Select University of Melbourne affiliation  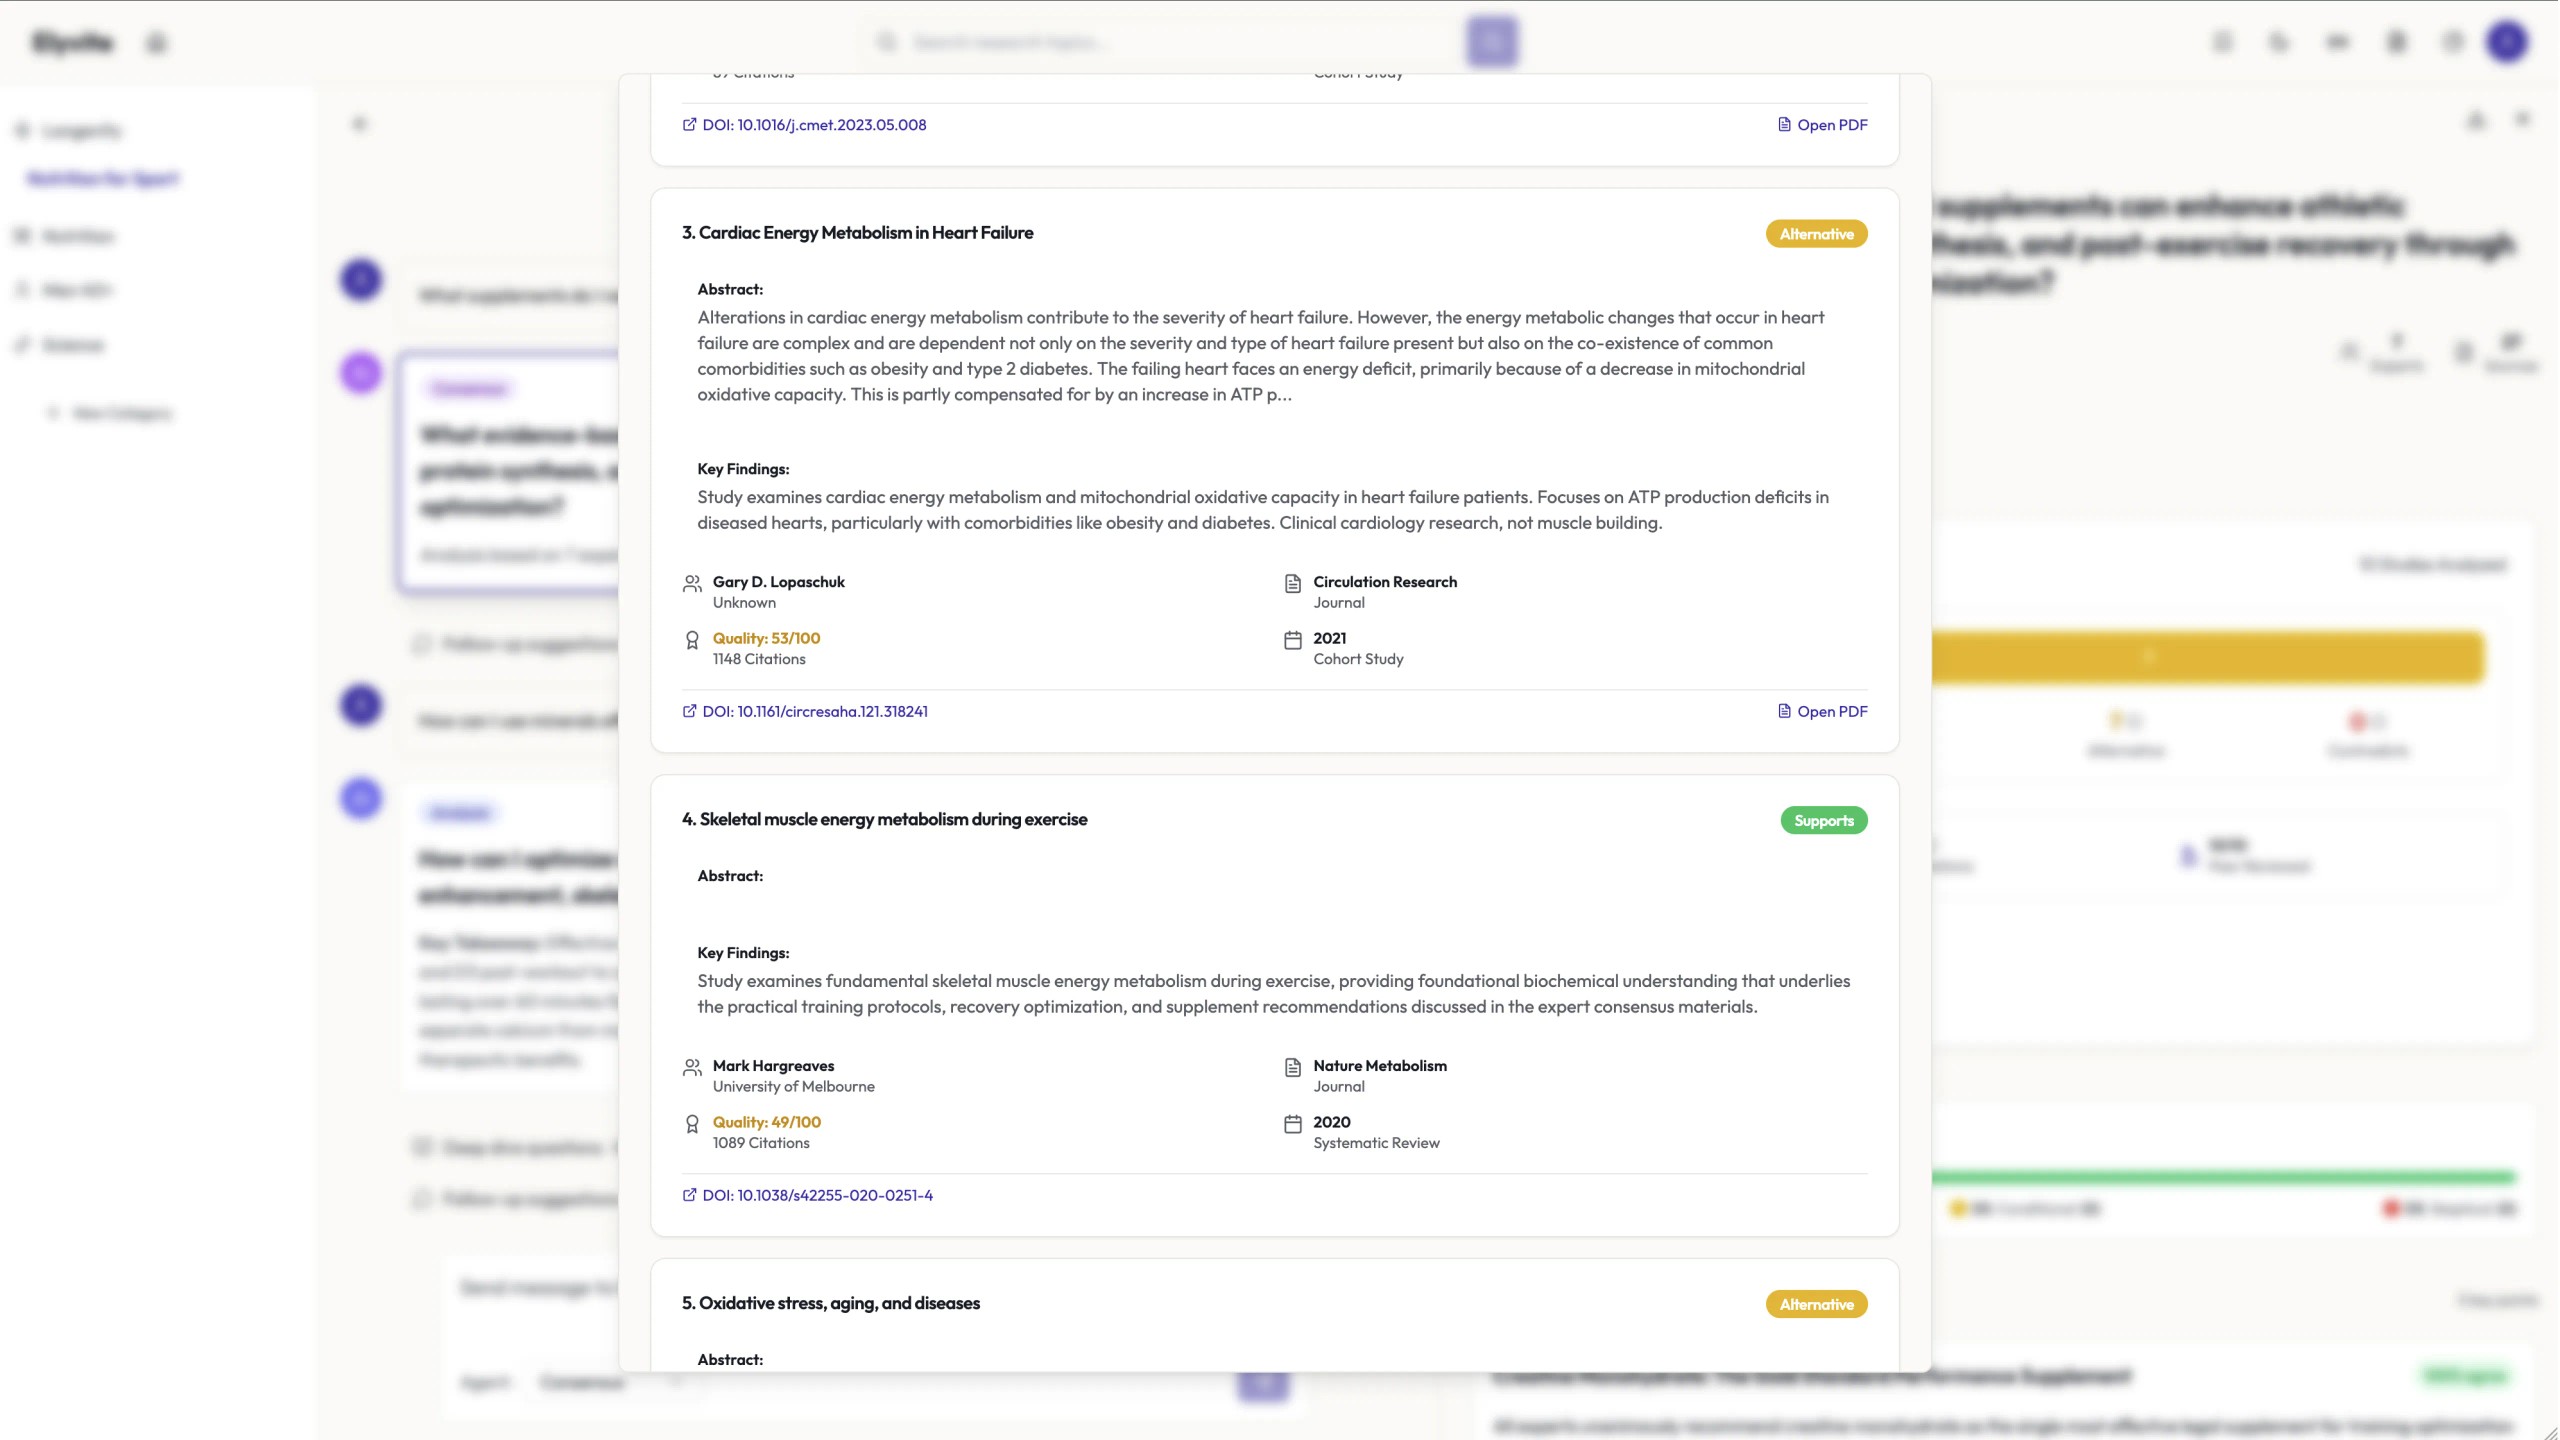[793, 1087]
